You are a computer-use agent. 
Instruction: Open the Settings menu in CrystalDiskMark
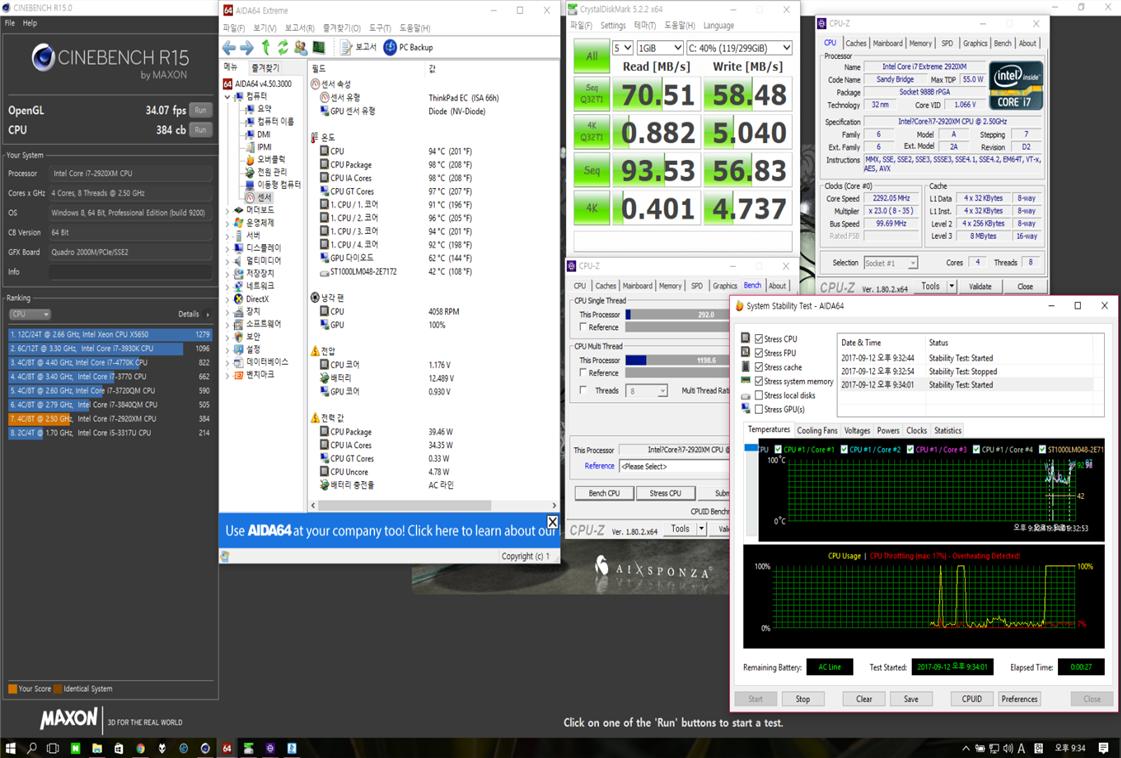coord(613,26)
